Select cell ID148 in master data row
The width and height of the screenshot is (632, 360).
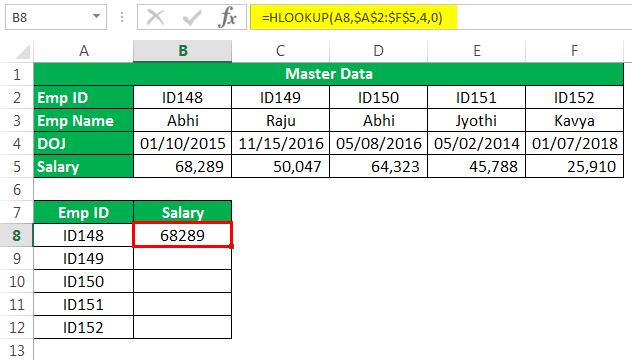click(x=183, y=97)
